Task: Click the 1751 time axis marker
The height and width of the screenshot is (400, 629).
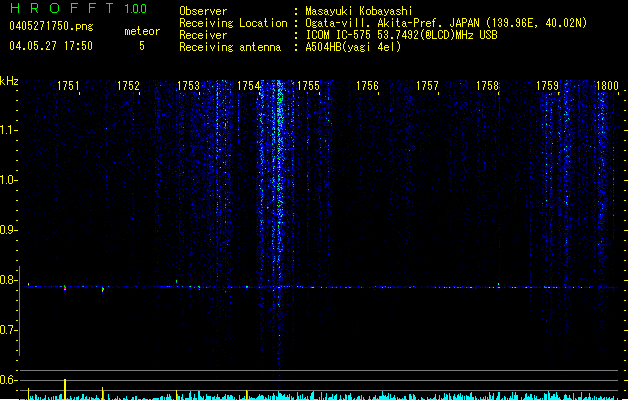Action: pos(68,86)
